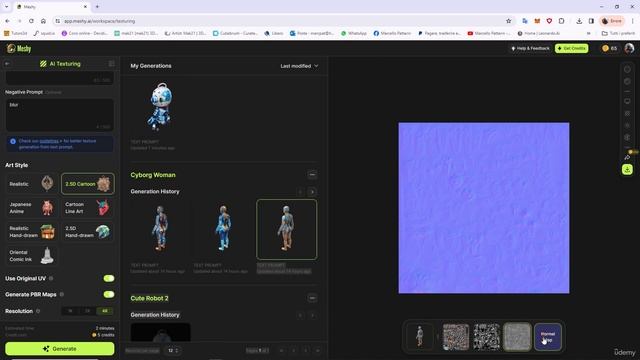Open the guidelines link
Viewport: 640px width, 360px height.
[x=49, y=141]
